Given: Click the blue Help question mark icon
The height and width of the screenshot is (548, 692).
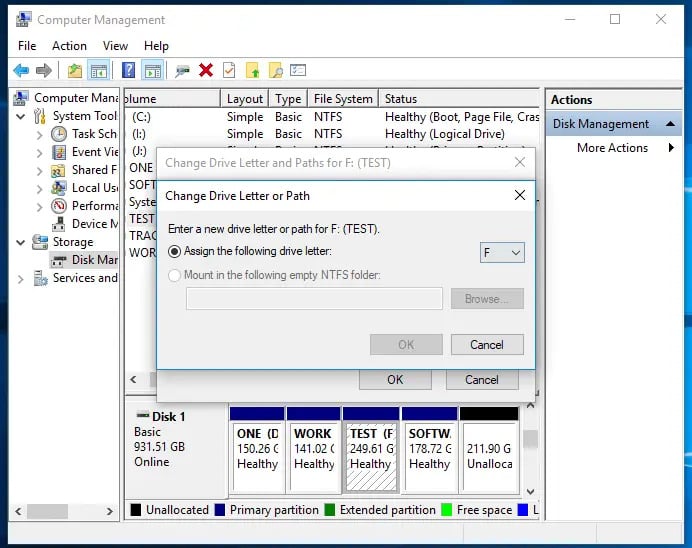Looking at the screenshot, I should click(x=128, y=70).
